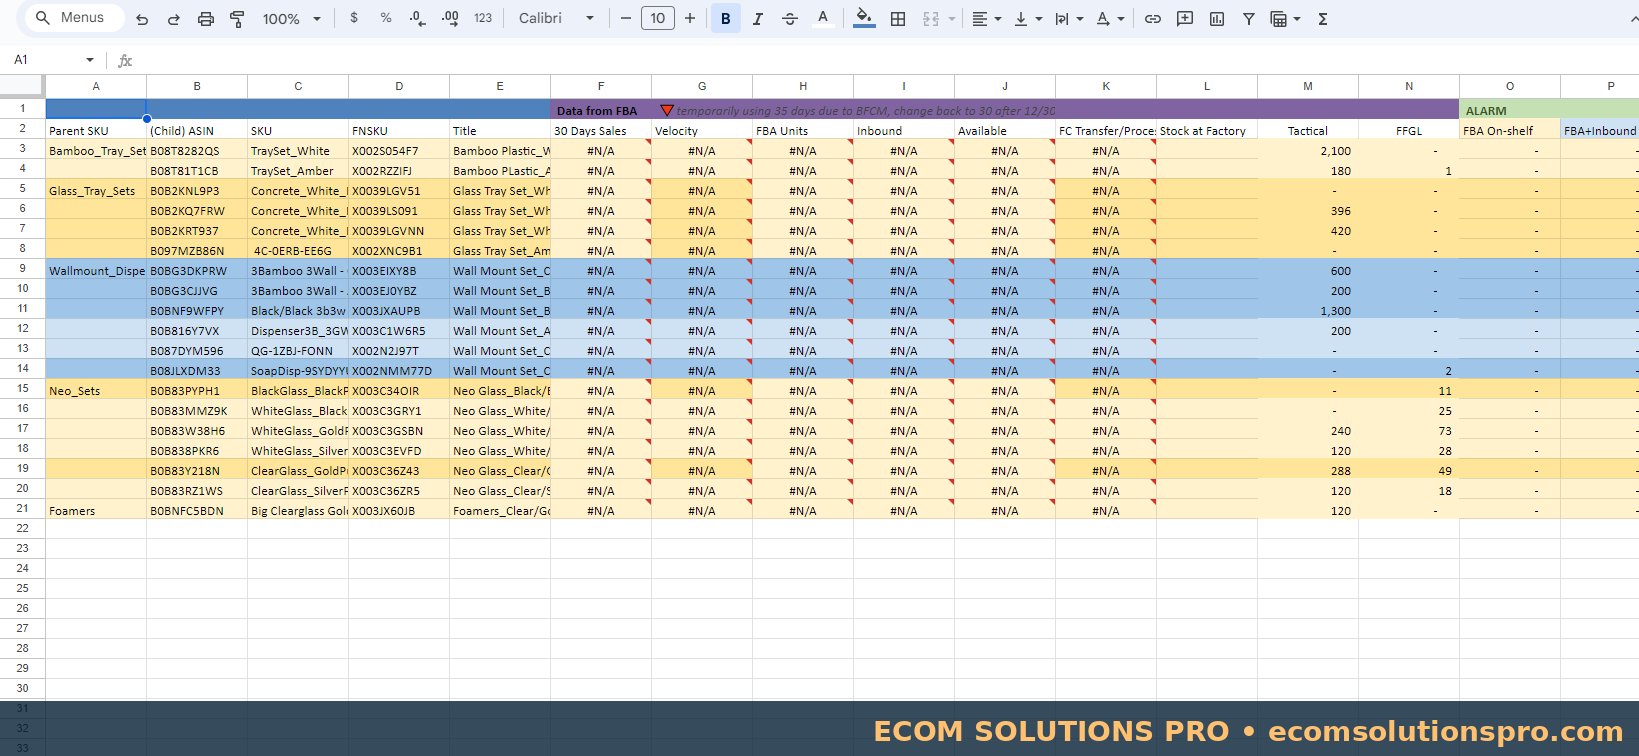1639x756 pixels.
Task: Print the spreadsheet
Action: click(206, 19)
